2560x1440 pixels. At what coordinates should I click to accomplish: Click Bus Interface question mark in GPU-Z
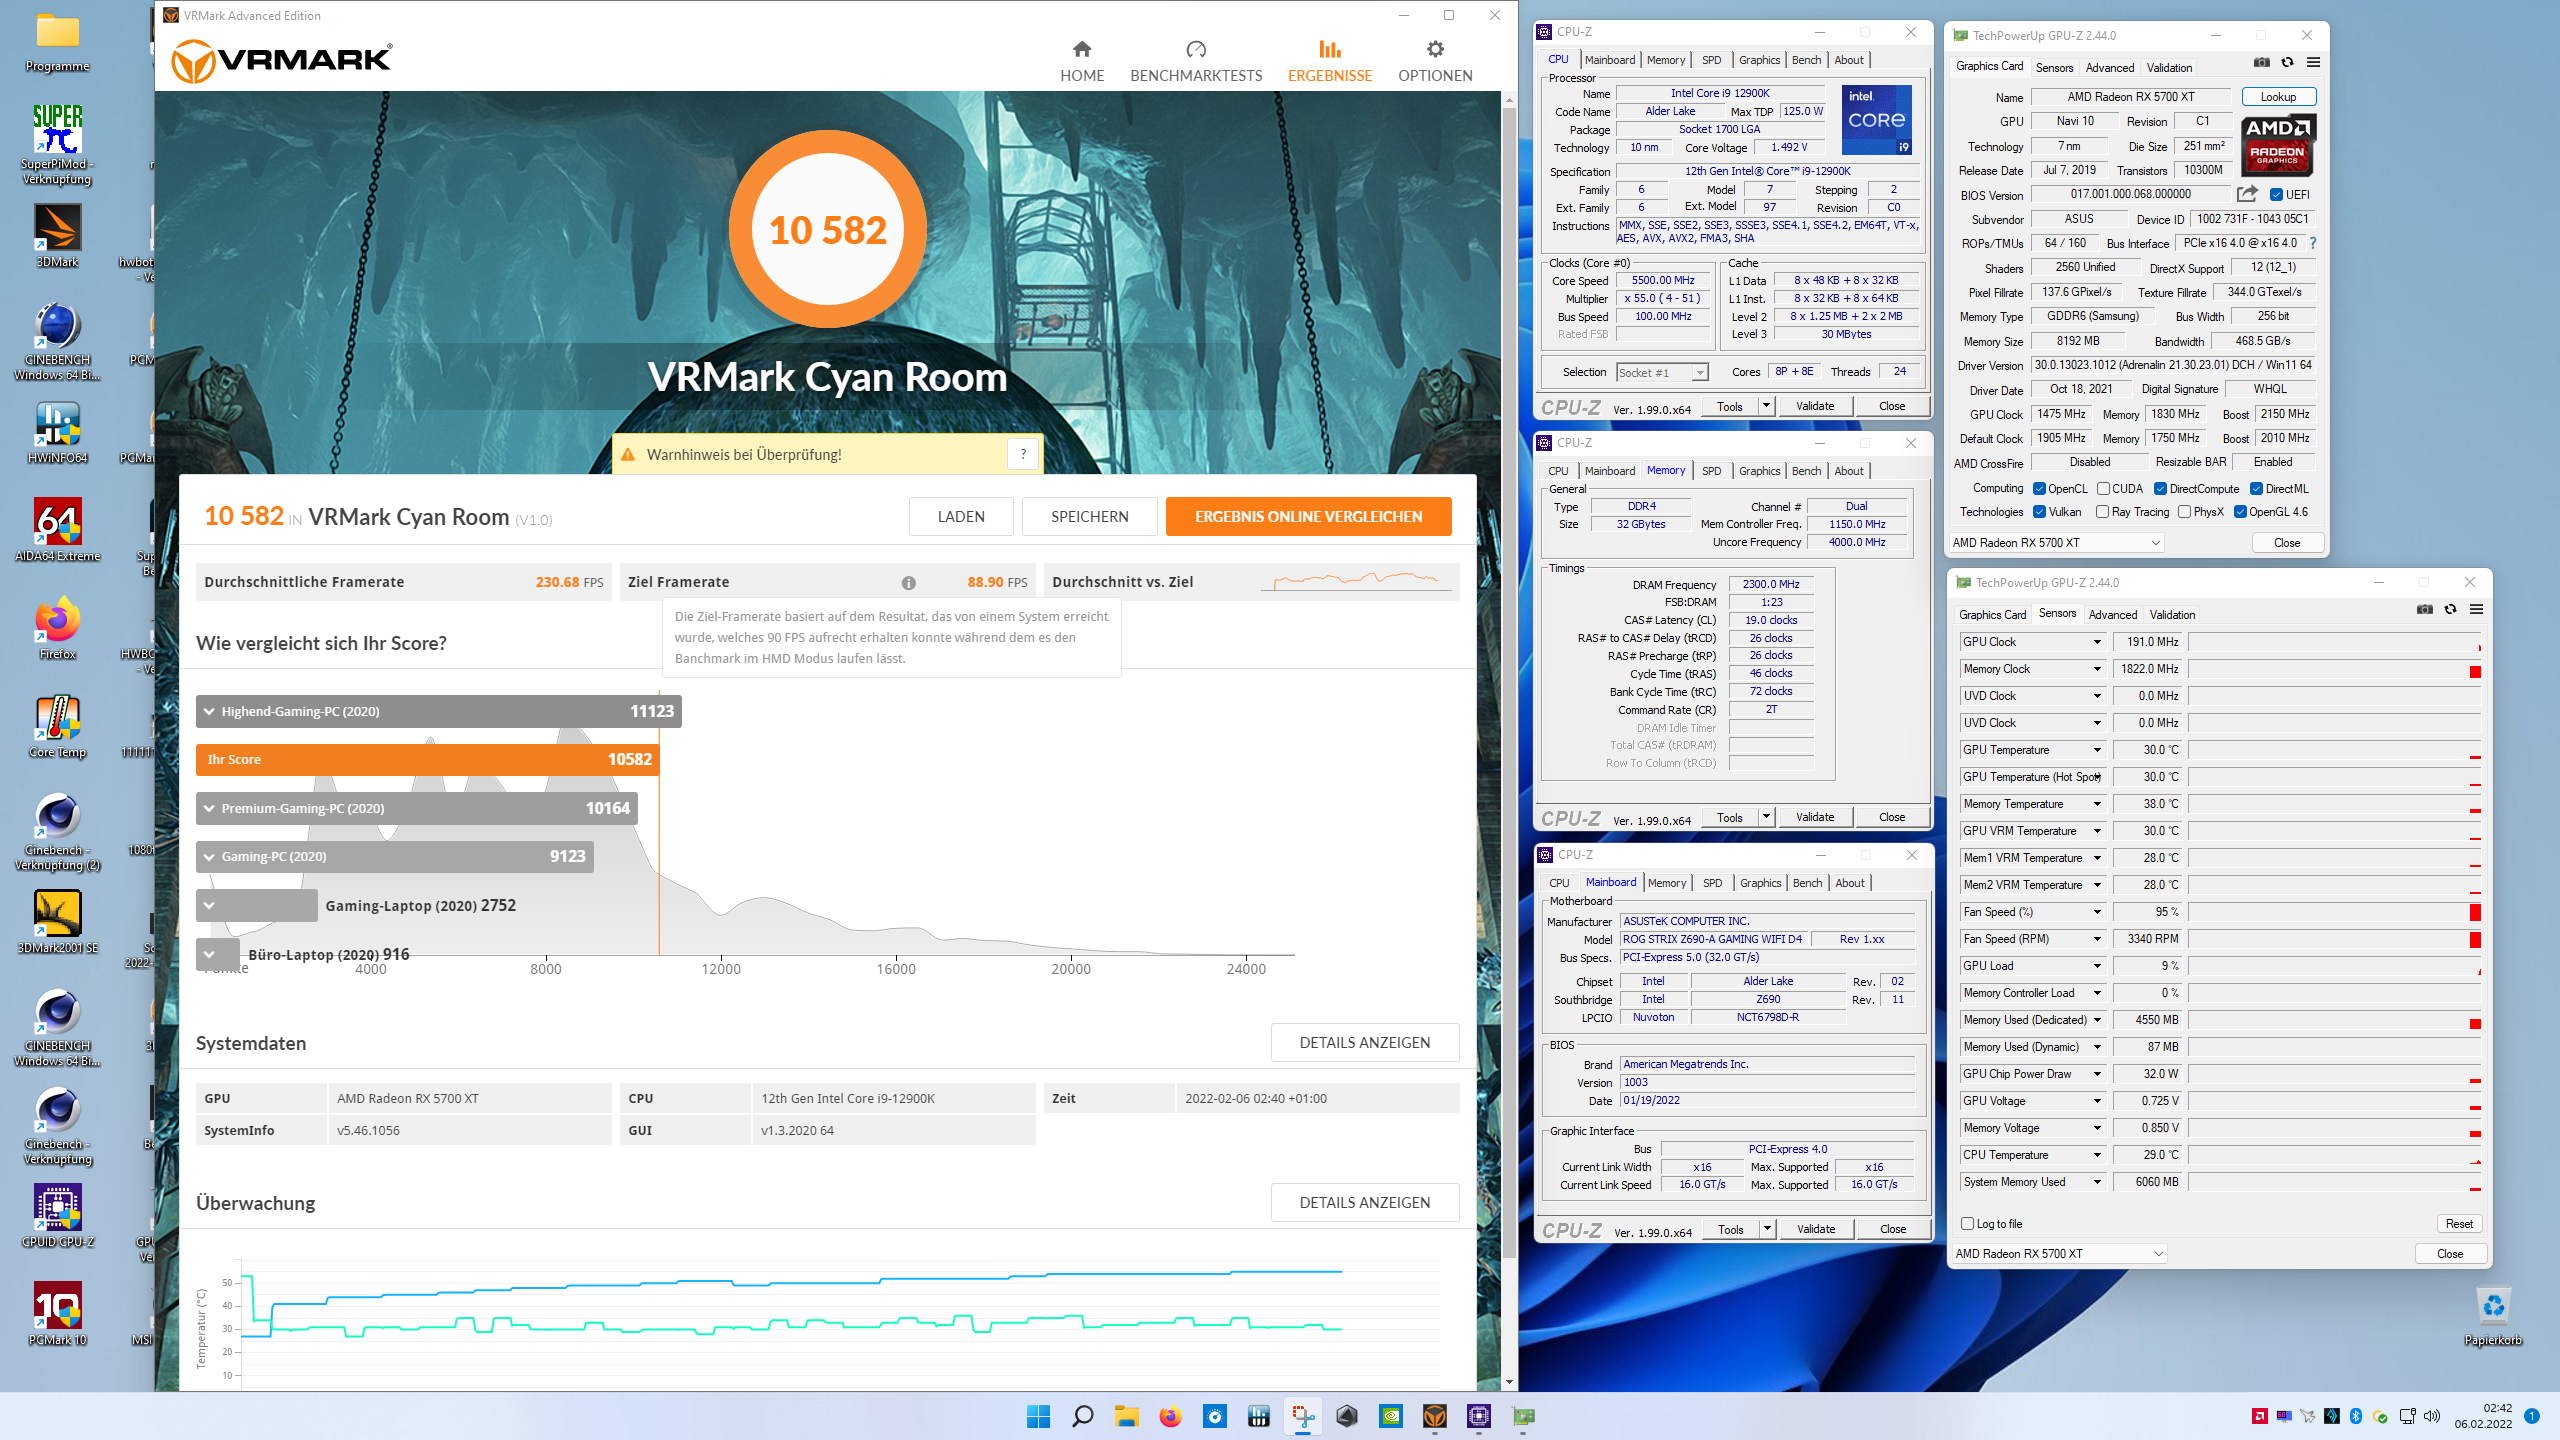pyautogui.click(x=2312, y=243)
